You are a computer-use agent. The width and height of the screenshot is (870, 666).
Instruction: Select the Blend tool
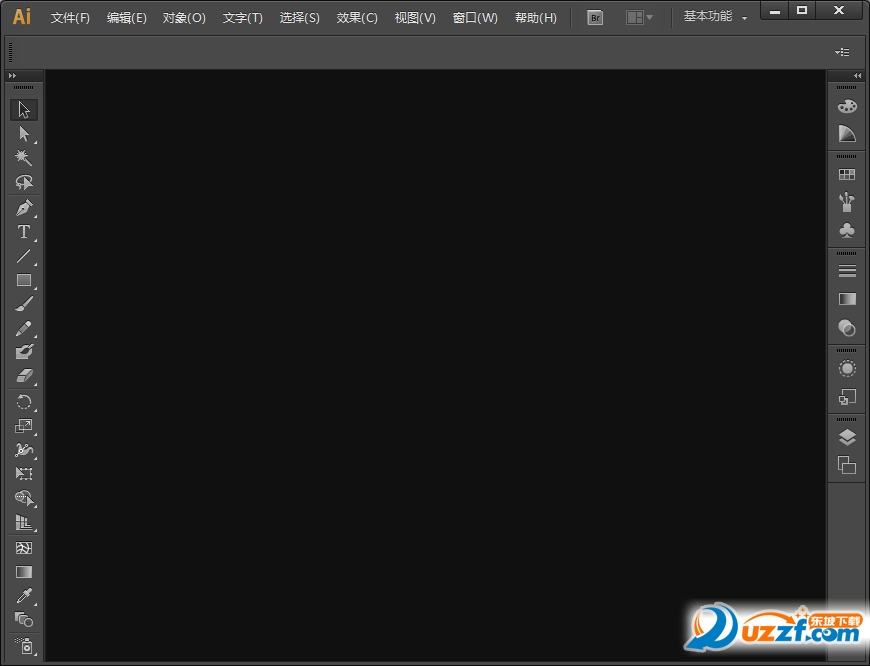pyautogui.click(x=24, y=619)
